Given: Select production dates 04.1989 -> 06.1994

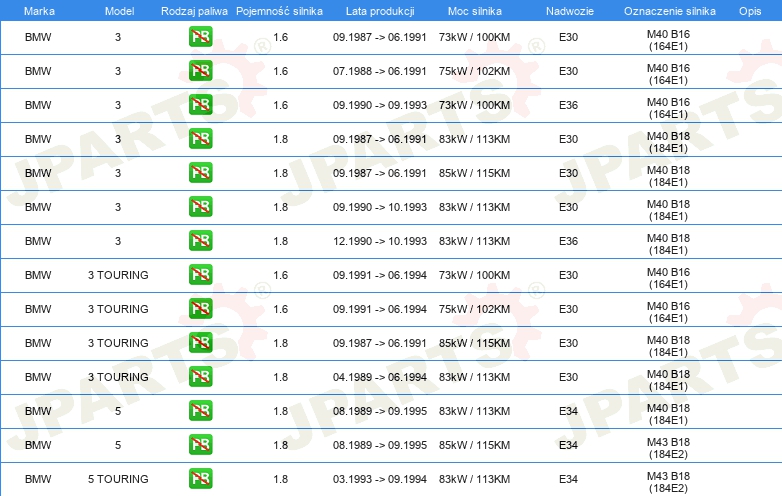Looking at the screenshot, I should coord(380,377).
